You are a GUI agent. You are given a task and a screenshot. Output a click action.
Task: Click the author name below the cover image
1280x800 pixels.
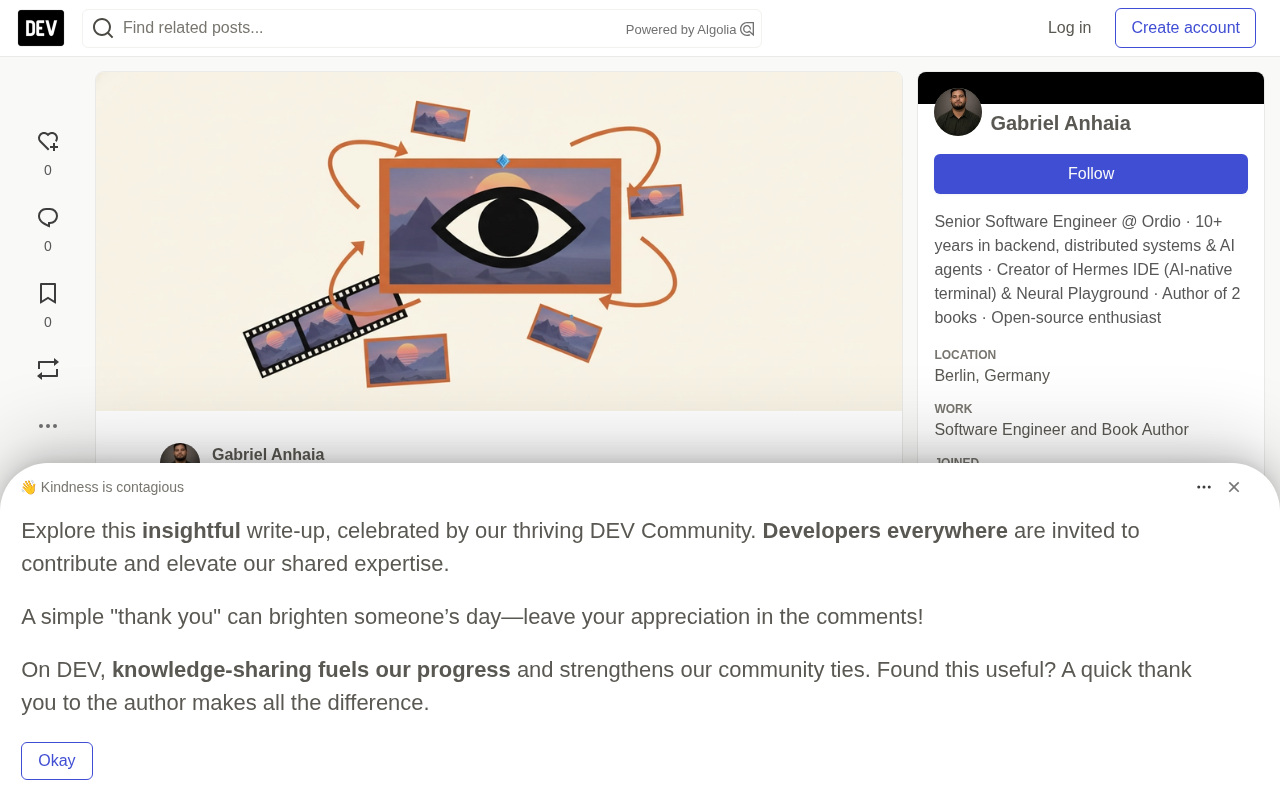pos(268,455)
